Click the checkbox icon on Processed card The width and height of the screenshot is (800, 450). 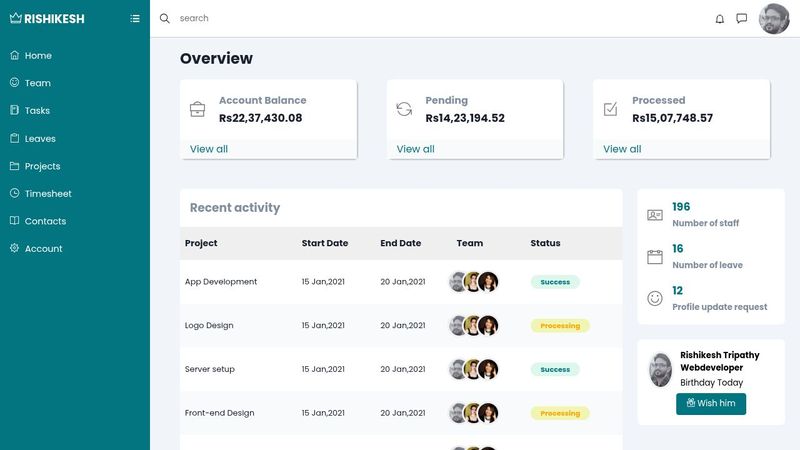(610, 109)
